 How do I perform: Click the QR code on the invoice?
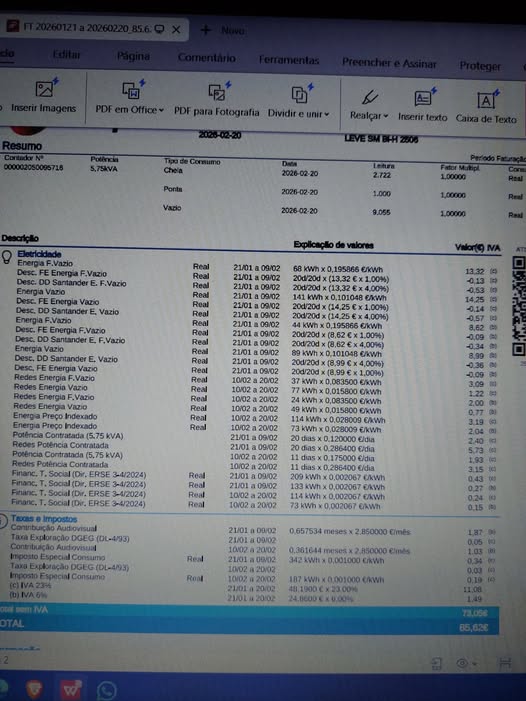[x=519, y=306]
